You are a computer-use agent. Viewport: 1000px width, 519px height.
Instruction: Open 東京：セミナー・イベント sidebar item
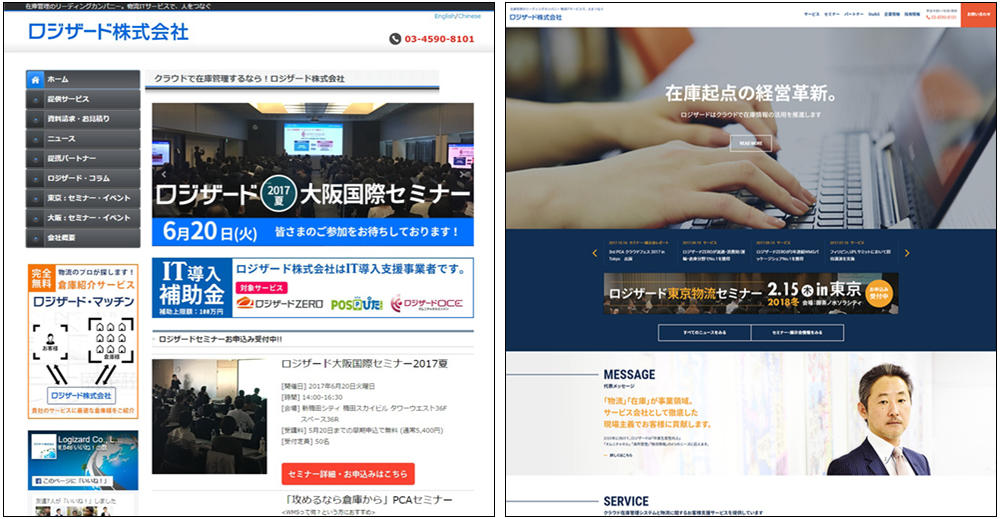pos(83,198)
